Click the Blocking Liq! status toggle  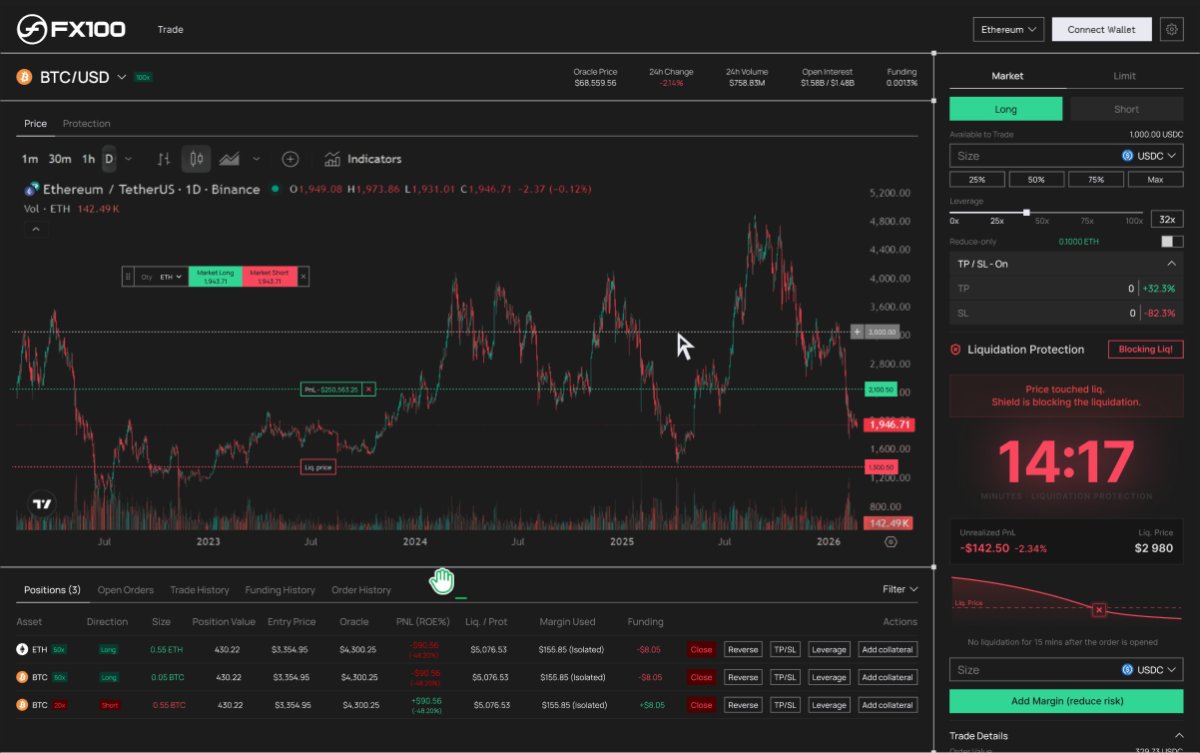(1145, 350)
